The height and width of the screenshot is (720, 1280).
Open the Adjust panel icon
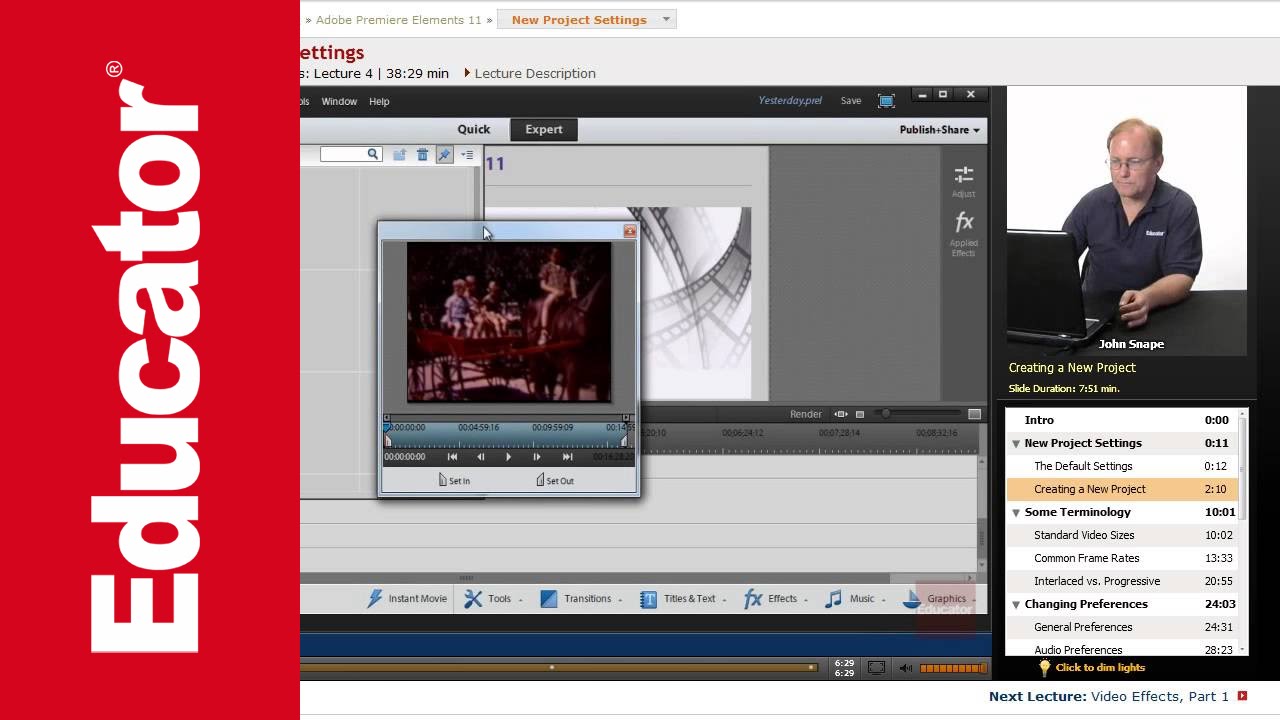click(964, 180)
